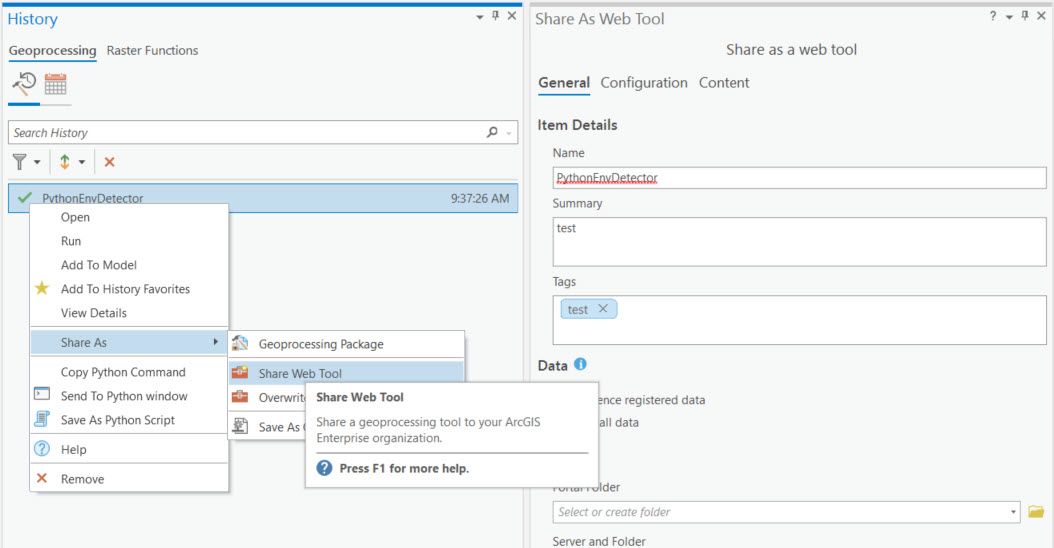Expand the Portal Folder combo box
Image resolution: width=1054 pixels, height=548 pixels.
click(1013, 512)
